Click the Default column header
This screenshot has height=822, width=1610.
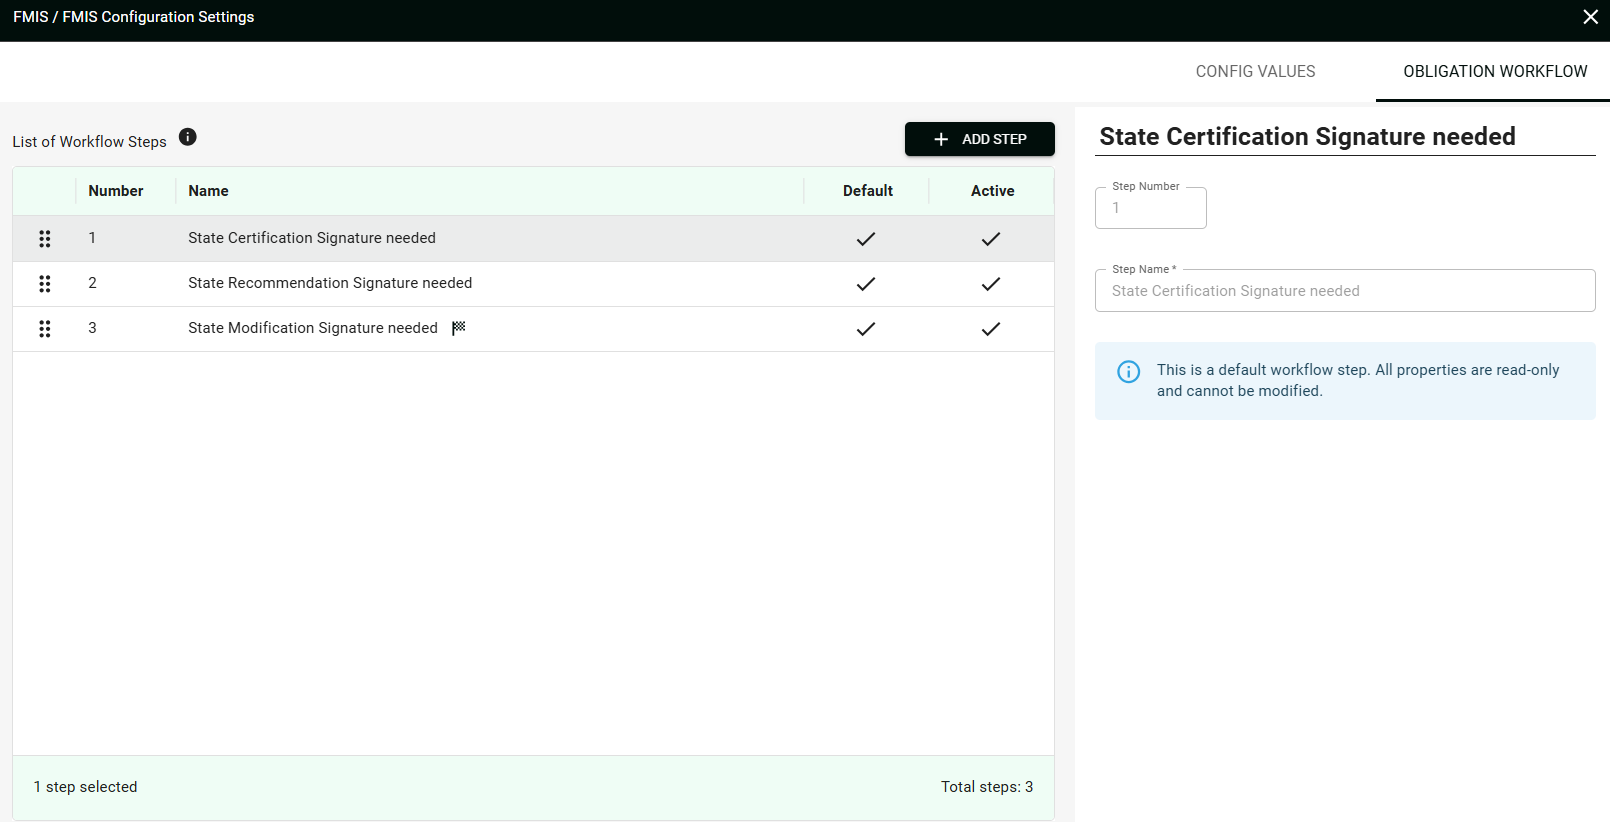tap(868, 191)
